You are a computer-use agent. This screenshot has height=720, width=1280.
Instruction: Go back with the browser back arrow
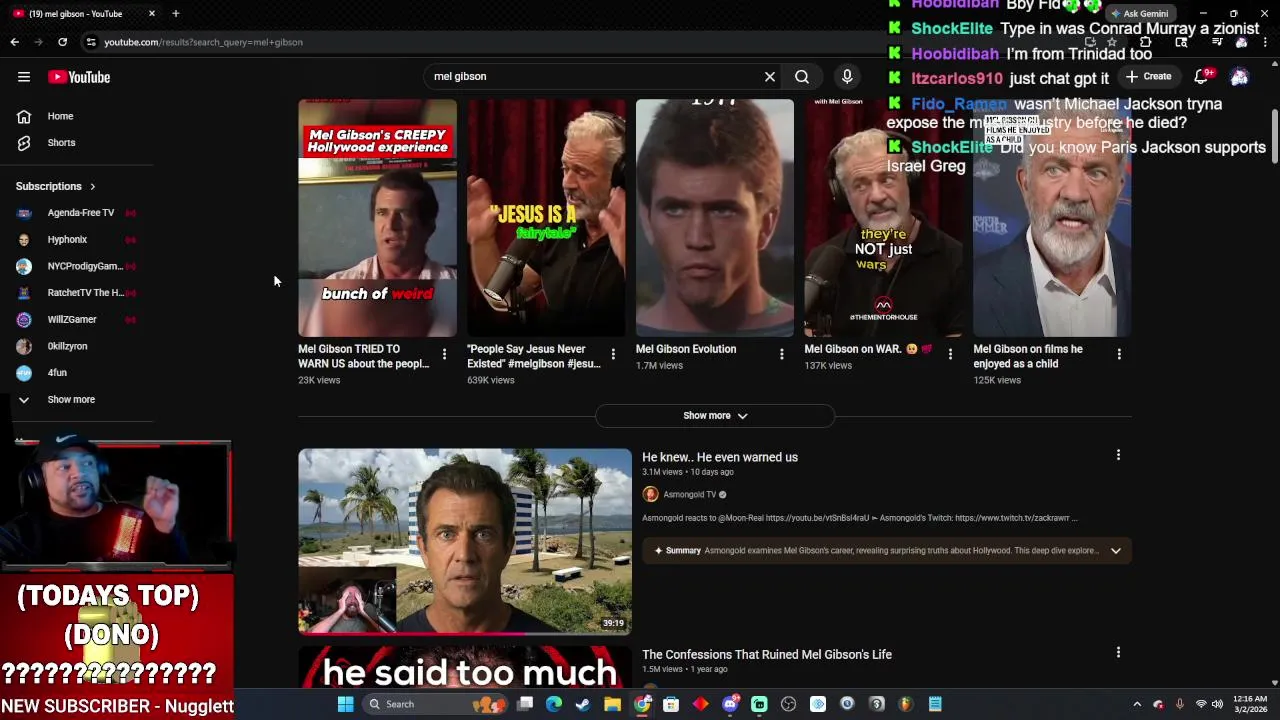(x=14, y=42)
